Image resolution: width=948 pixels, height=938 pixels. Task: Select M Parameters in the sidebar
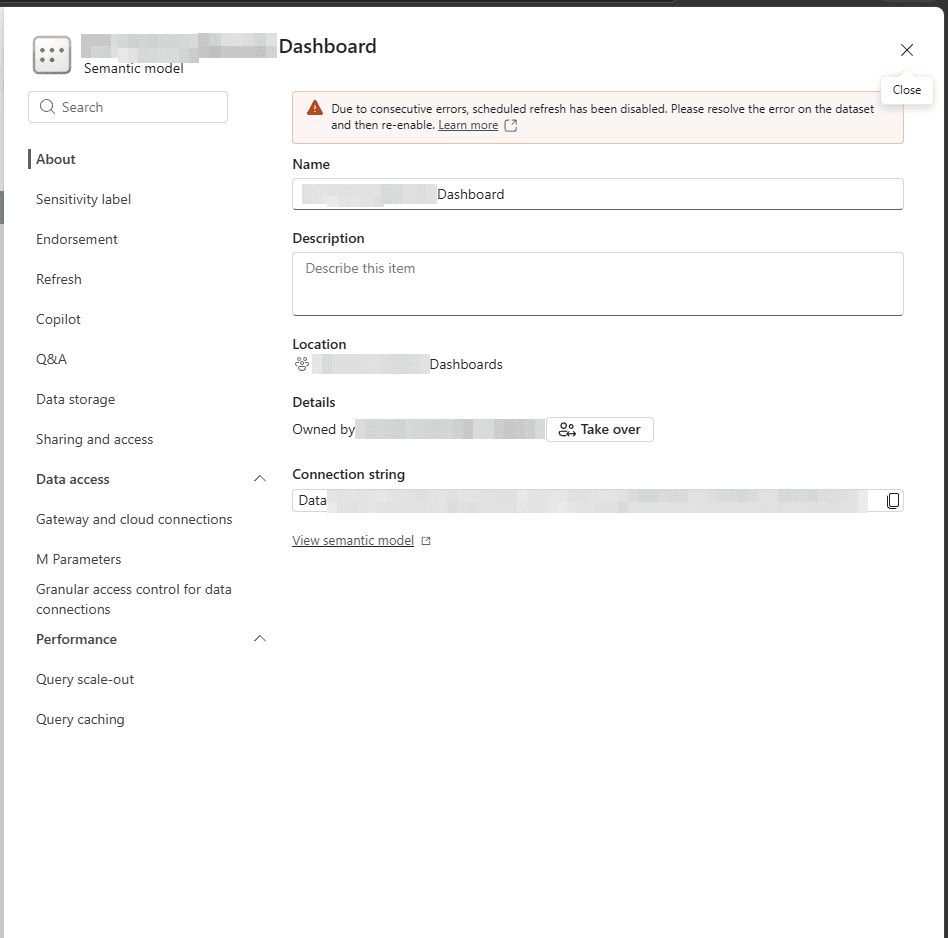click(79, 559)
